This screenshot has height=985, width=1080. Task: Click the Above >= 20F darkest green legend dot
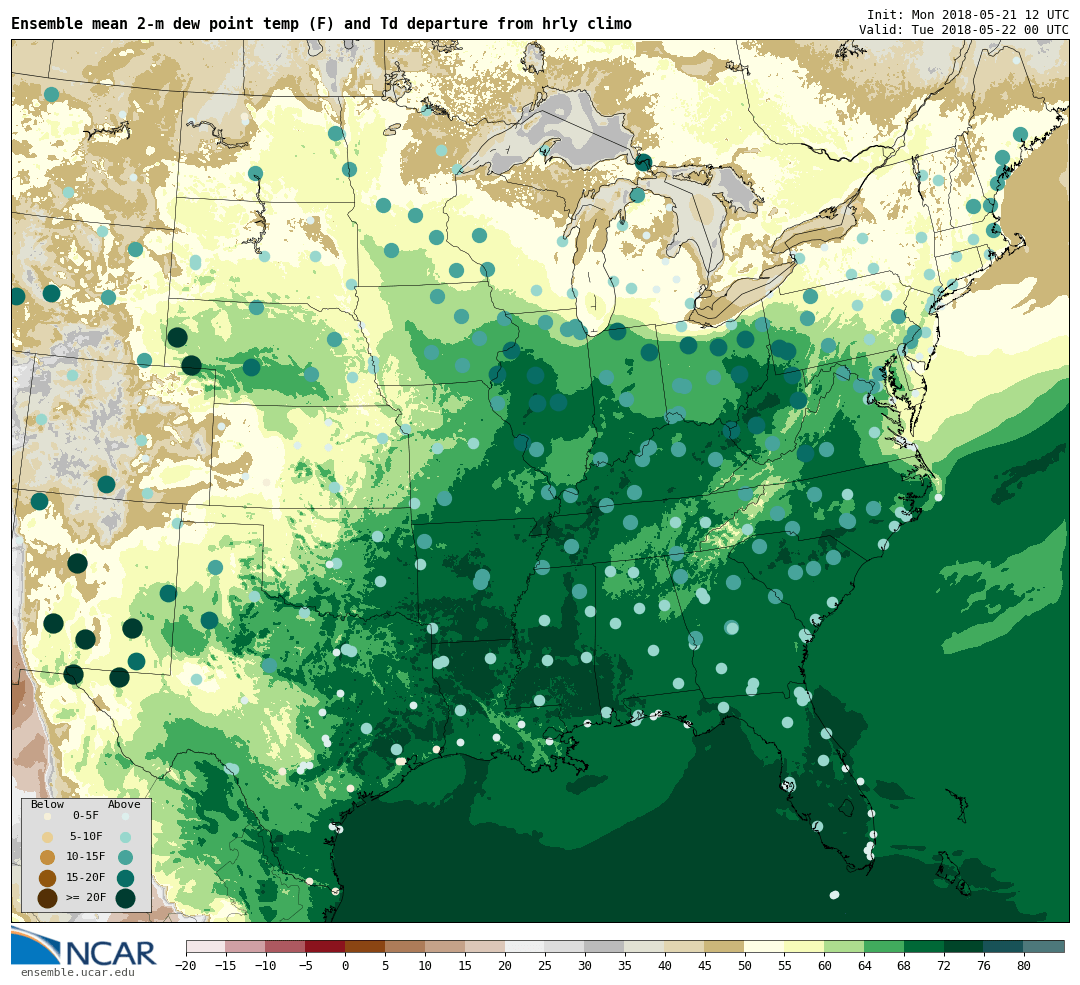[x=125, y=899]
